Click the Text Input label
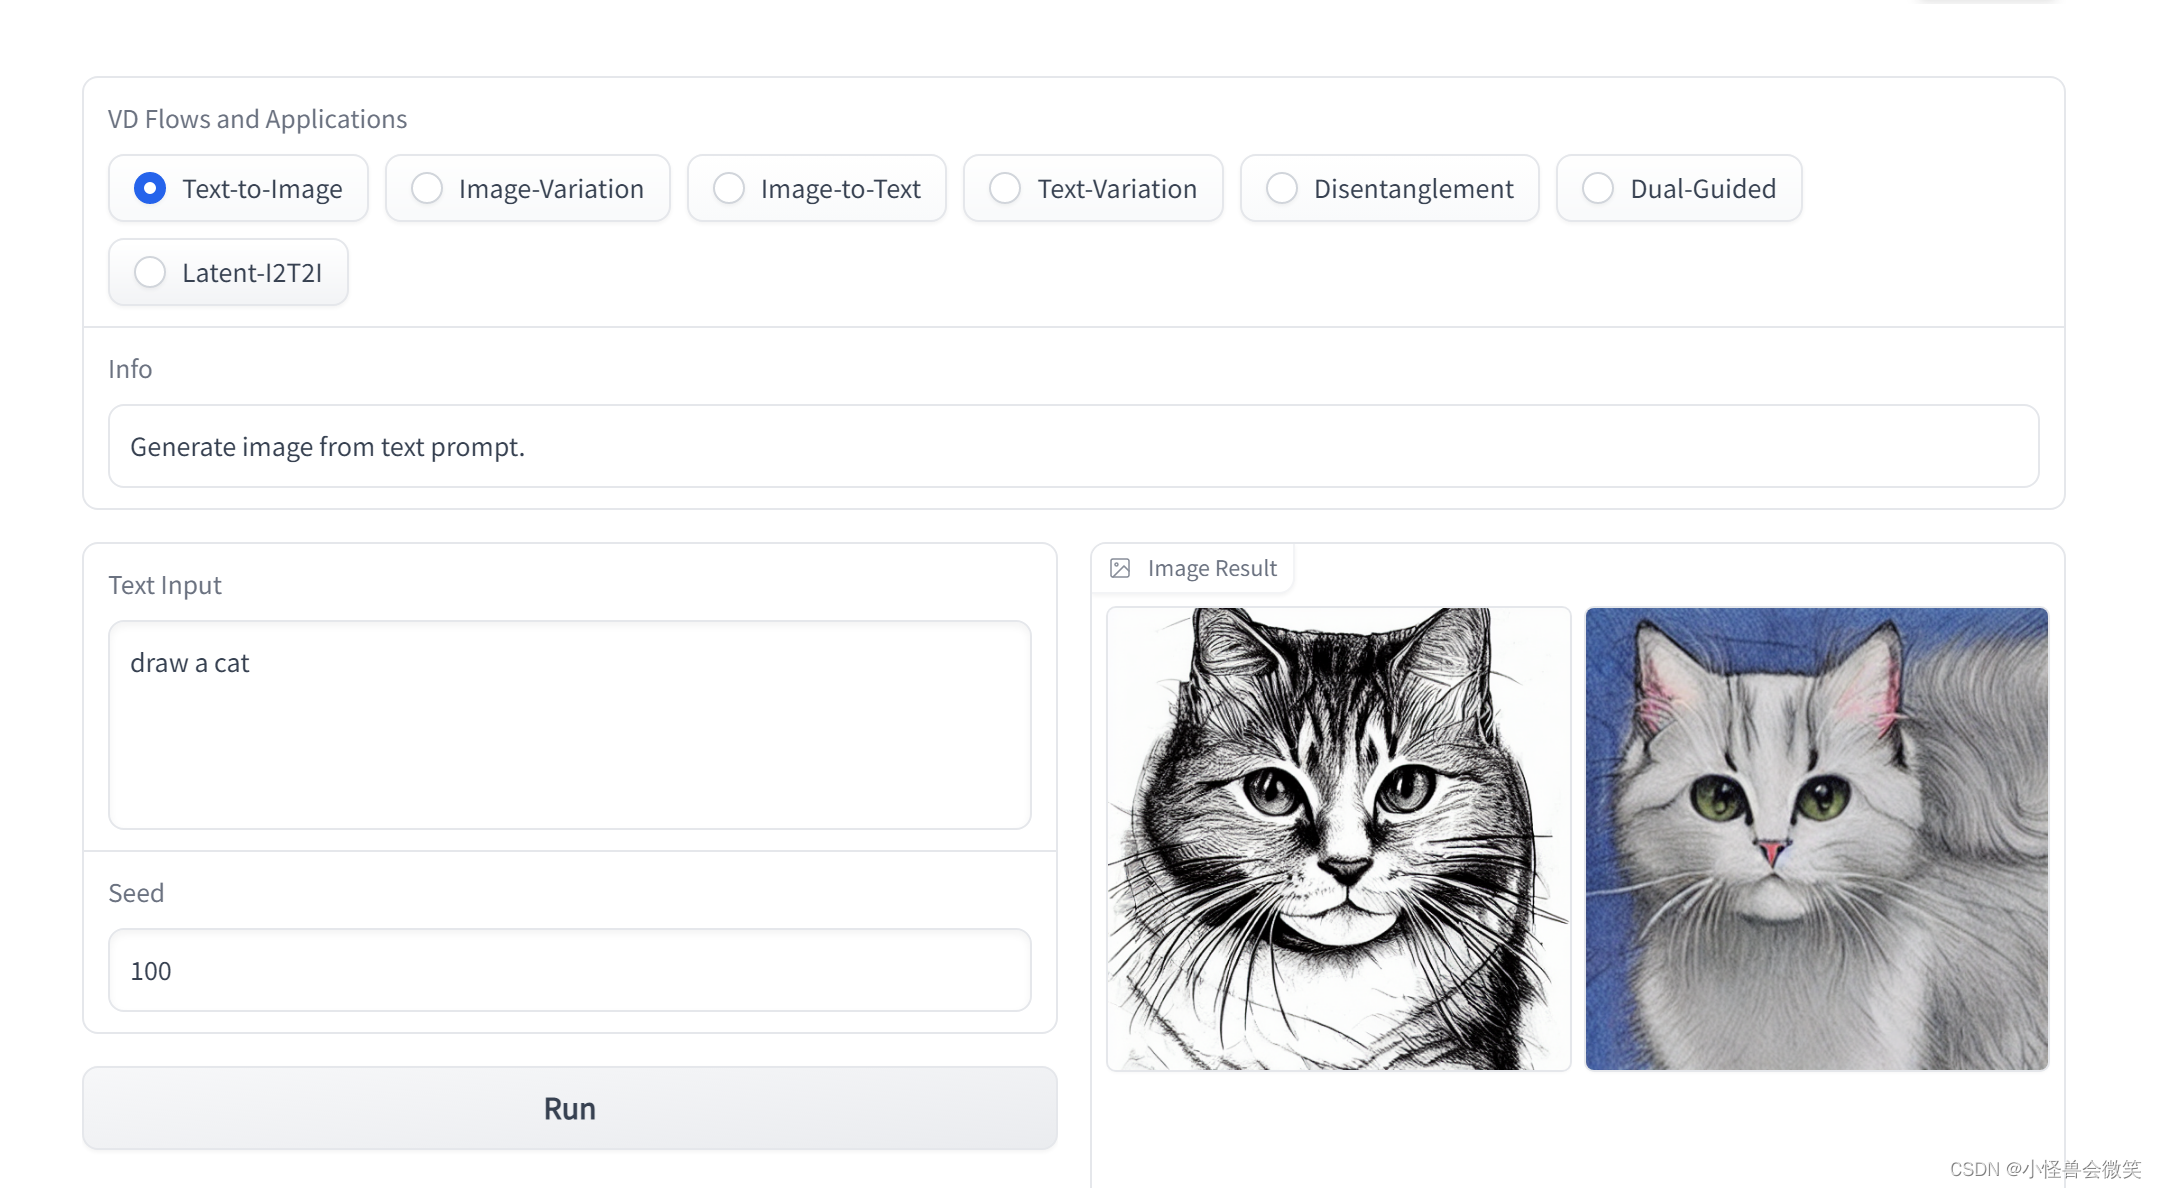The height and width of the screenshot is (1188, 2157). pyautogui.click(x=165, y=585)
